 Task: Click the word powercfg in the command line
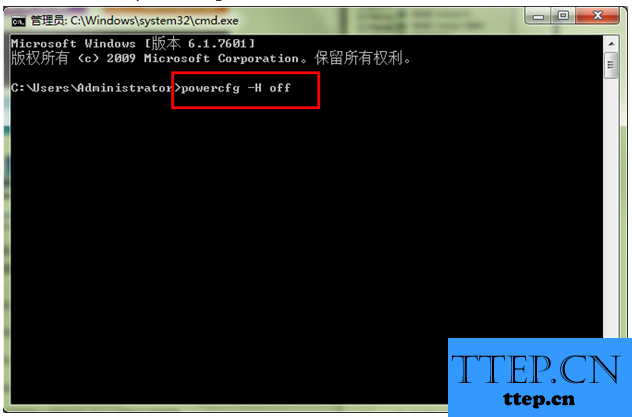pos(210,88)
